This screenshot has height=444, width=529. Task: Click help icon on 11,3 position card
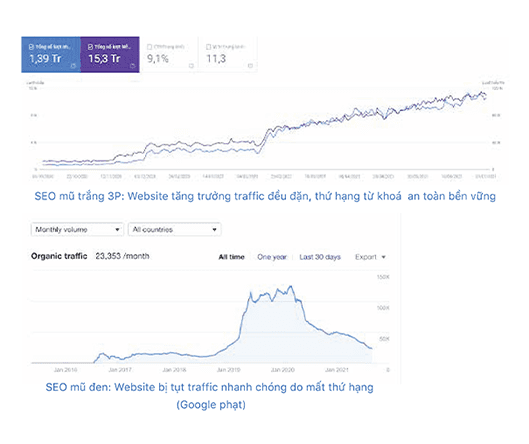250,66
